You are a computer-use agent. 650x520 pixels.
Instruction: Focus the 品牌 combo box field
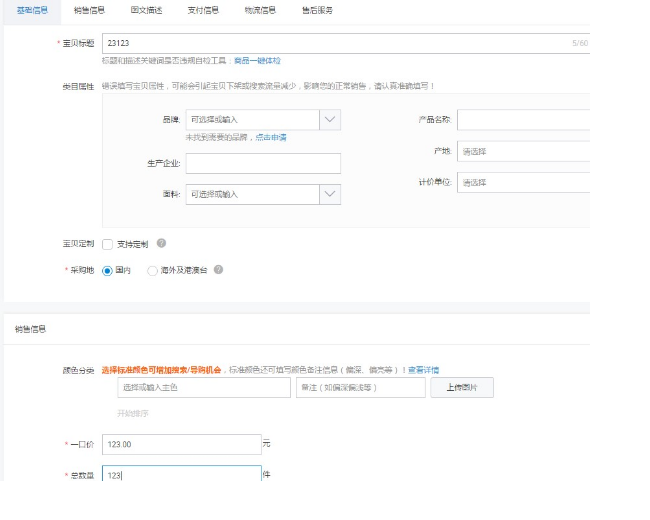tap(252, 120)
